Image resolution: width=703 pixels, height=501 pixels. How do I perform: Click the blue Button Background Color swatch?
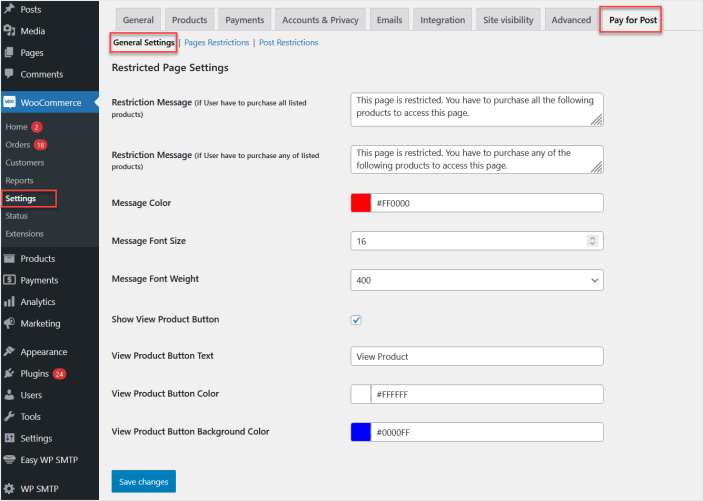[x=361, y=432]
